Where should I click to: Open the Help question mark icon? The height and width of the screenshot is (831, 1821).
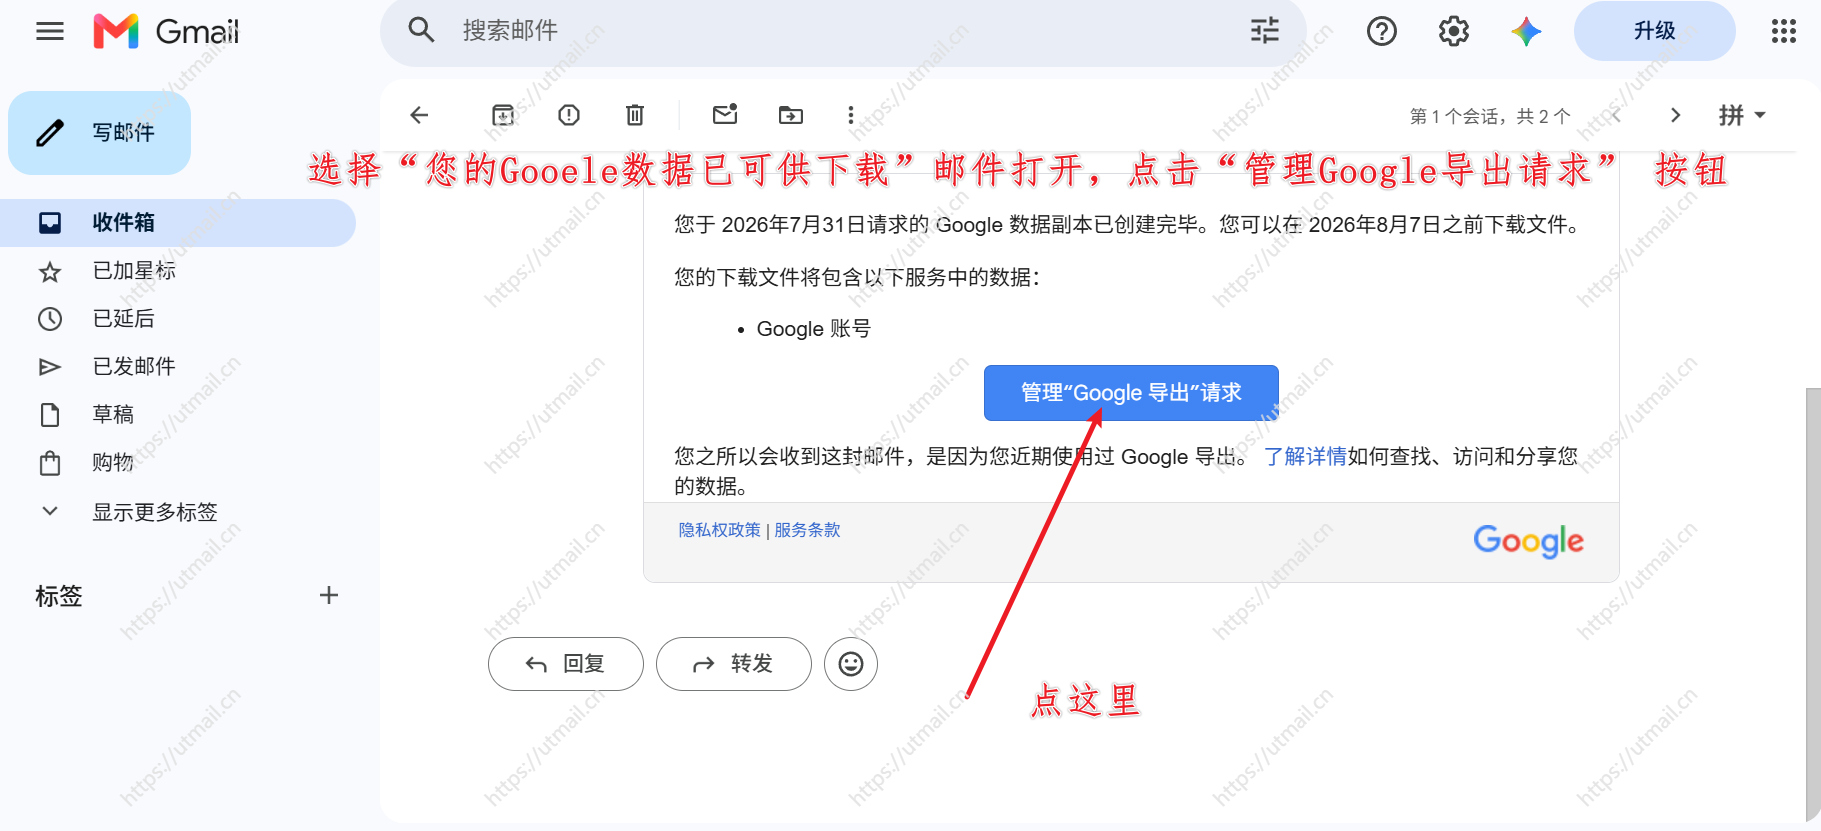[1382, 31]
